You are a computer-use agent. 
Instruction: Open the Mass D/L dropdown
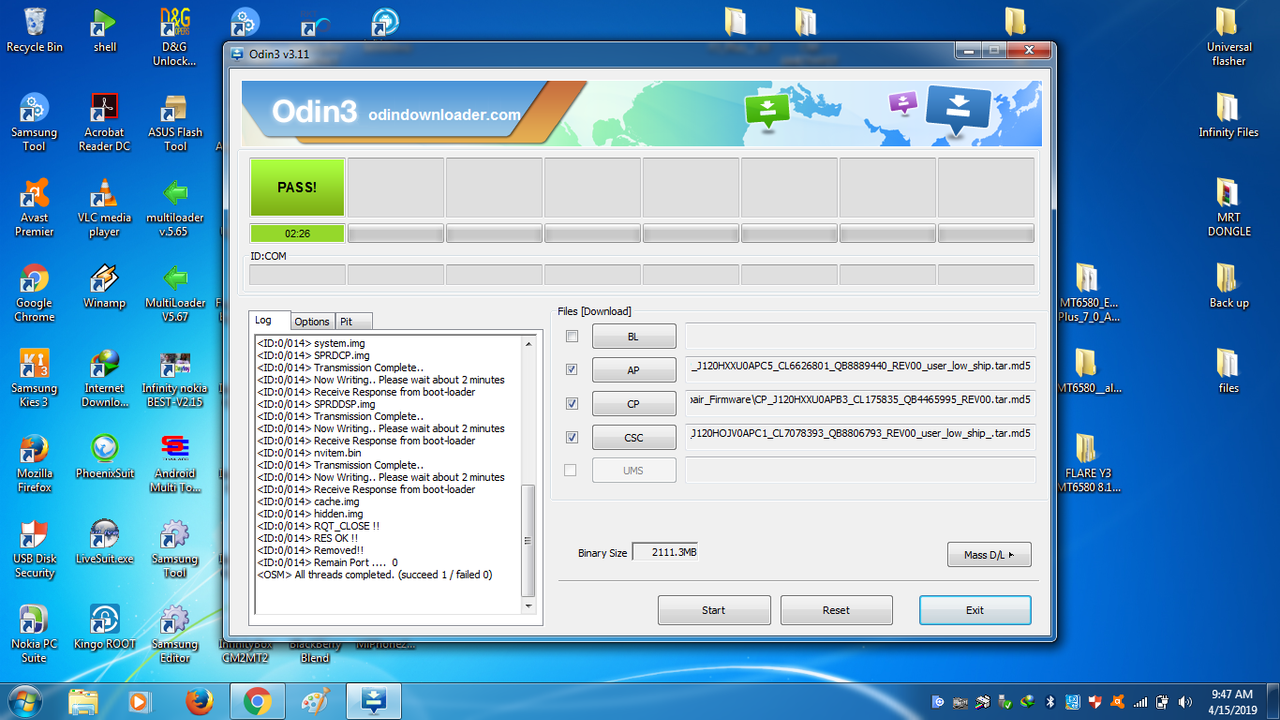(989, 554)
